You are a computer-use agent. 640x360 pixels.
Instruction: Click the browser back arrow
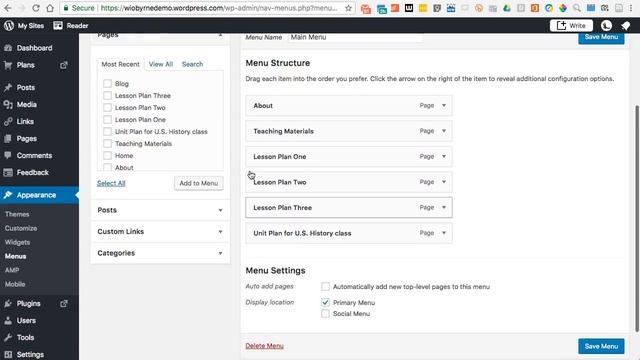8,8
